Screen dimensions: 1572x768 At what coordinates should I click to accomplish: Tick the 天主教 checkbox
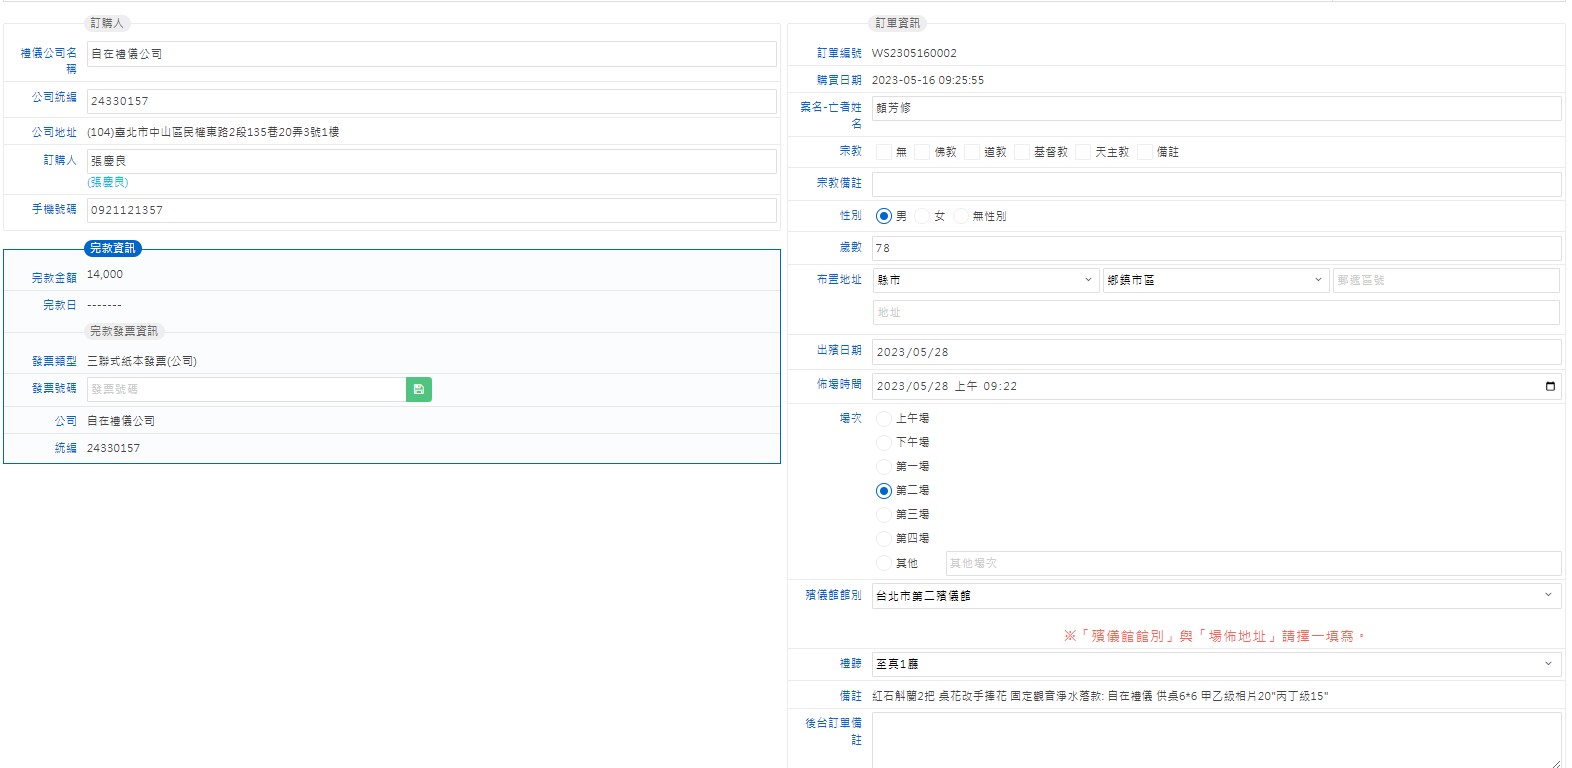point(1083,152)
